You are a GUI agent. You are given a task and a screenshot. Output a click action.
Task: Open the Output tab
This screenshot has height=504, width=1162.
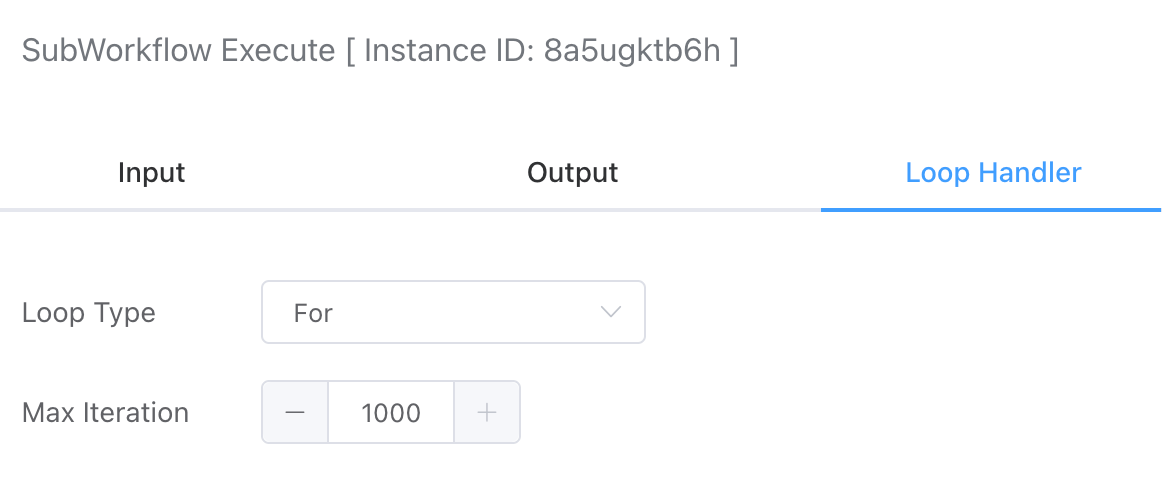point(573,173)
